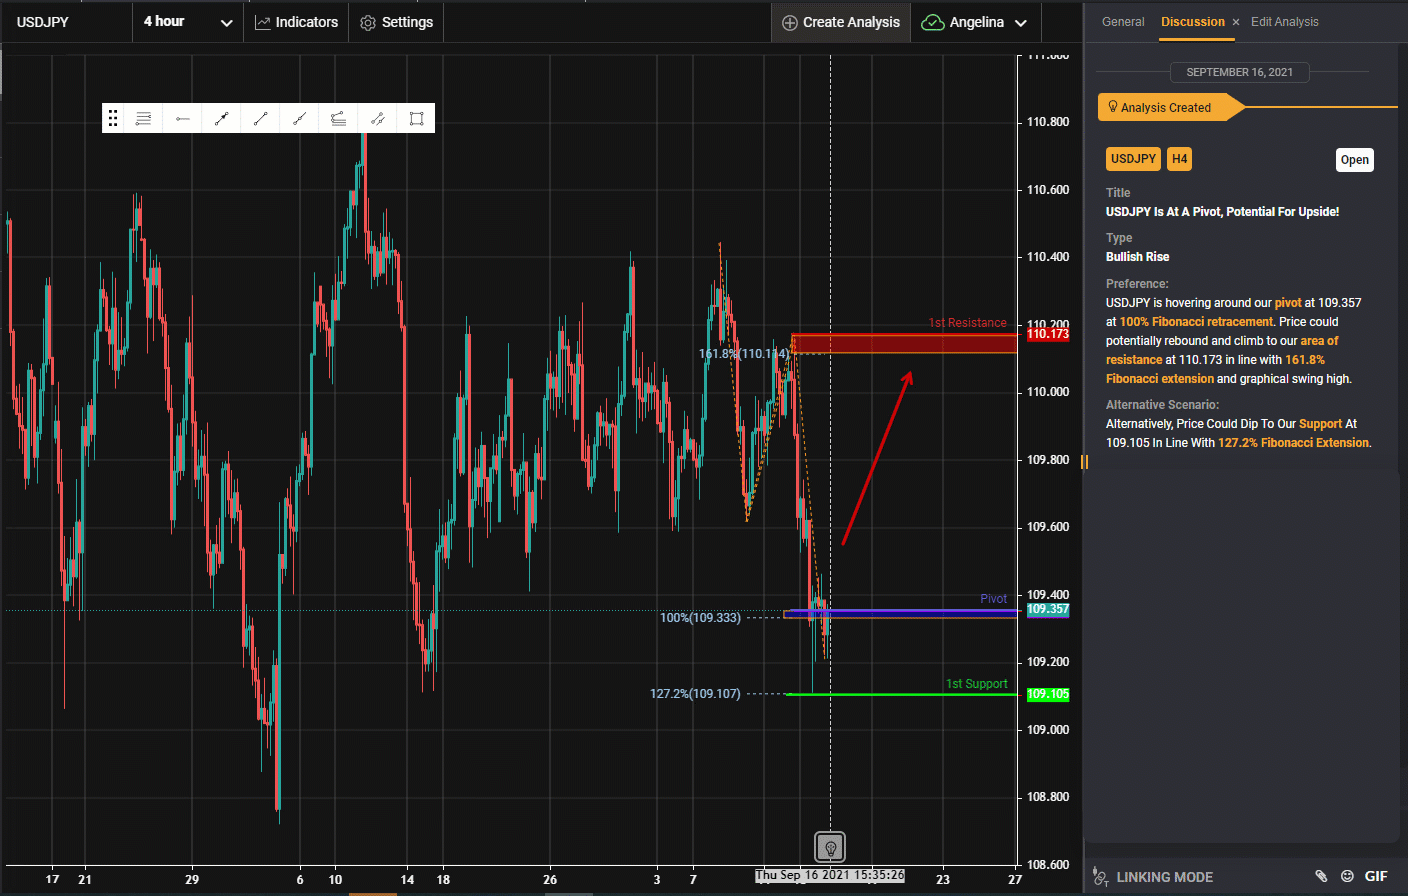Screen dimensions: 1408x896
Task: Click the lightbulb analysis marker on timeline
Action: click(x=829, y=847)
